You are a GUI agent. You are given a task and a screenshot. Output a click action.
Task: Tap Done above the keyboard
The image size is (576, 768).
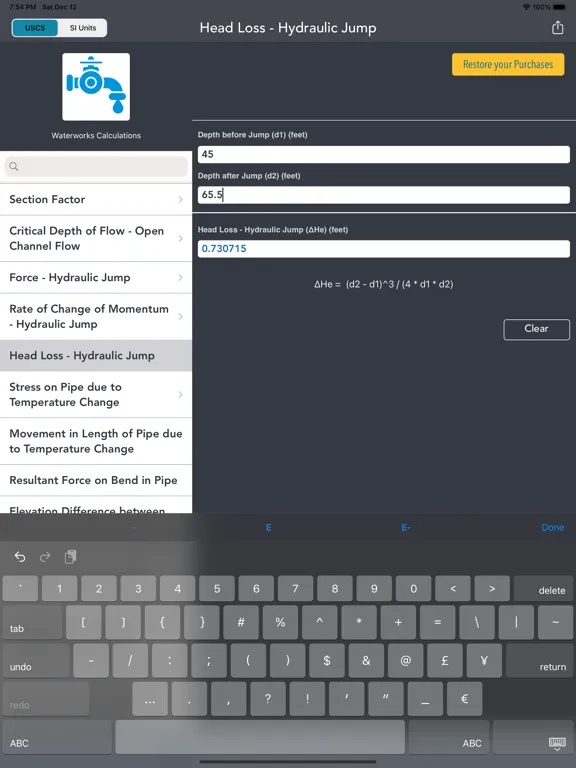552,528
